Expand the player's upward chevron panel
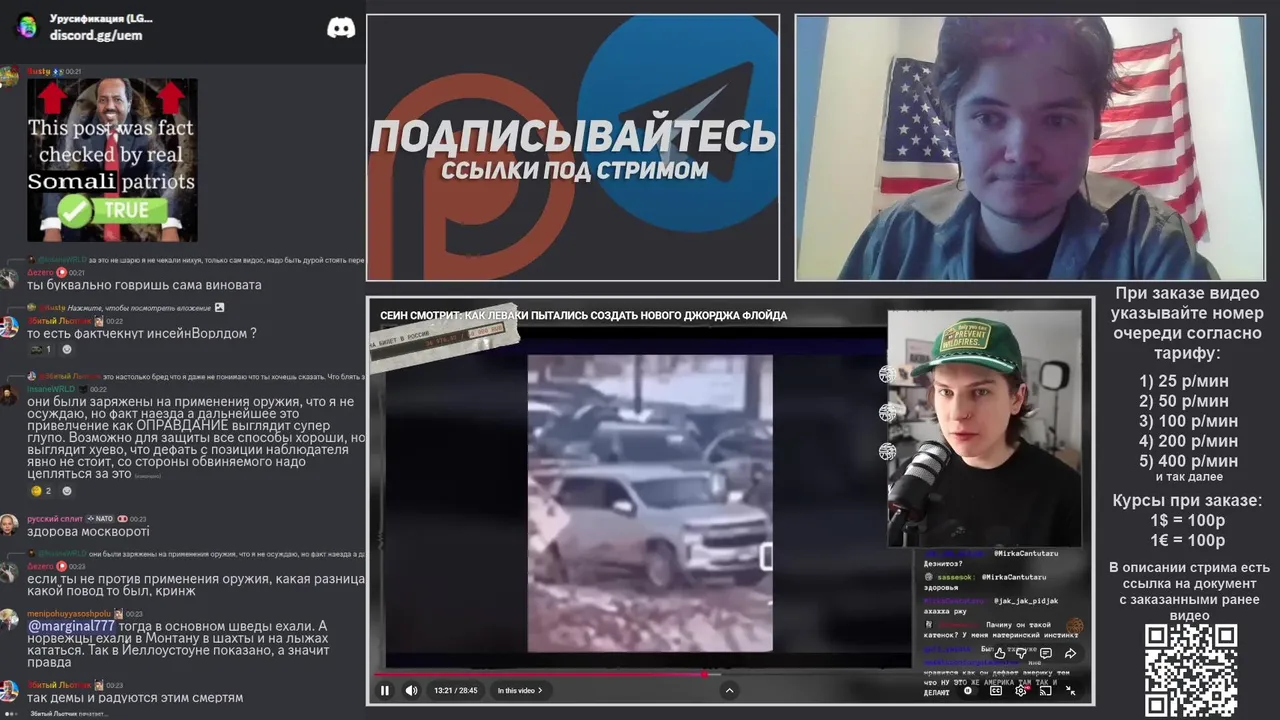This screenshot has height=720, width=1280. 729,690
